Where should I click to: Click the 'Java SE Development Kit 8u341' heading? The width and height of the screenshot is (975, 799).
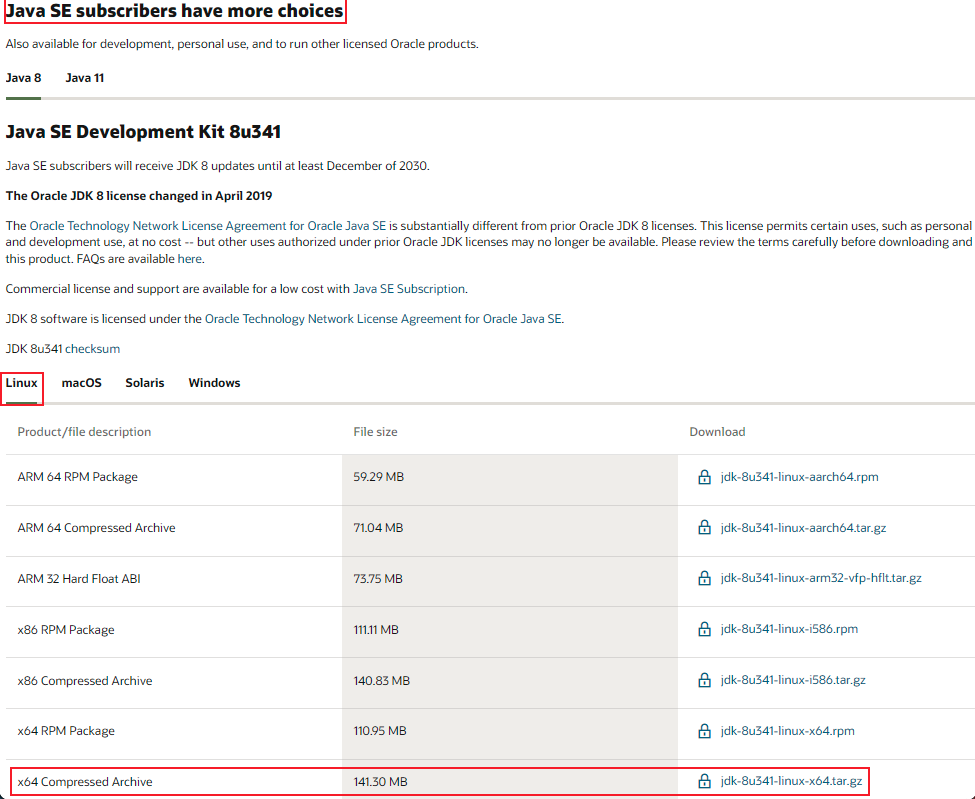point(143,132)
